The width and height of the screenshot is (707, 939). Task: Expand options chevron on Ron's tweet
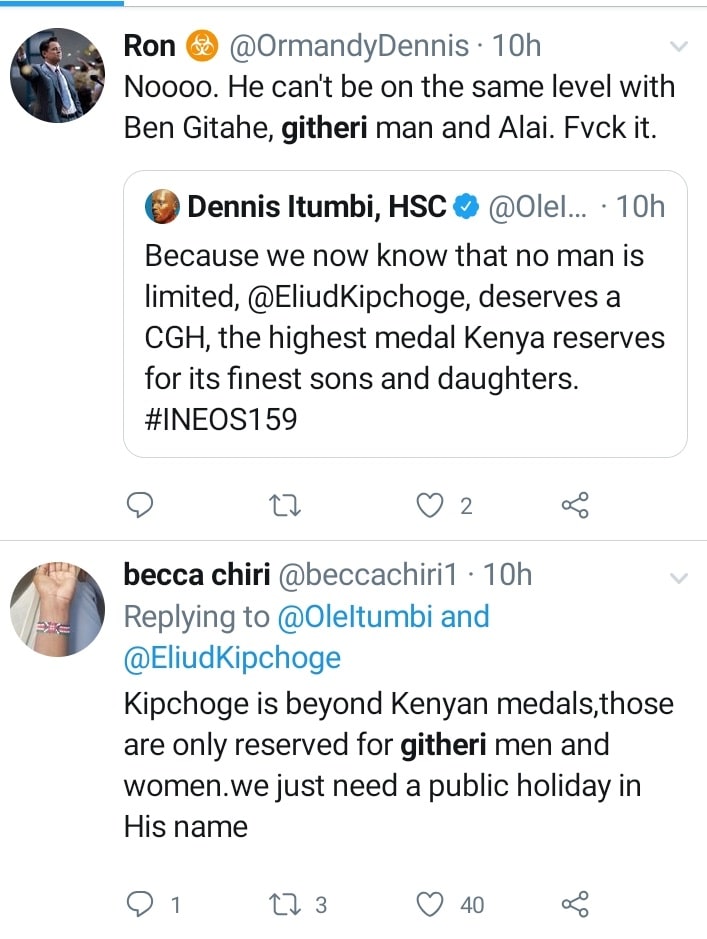tap(678, 46)
